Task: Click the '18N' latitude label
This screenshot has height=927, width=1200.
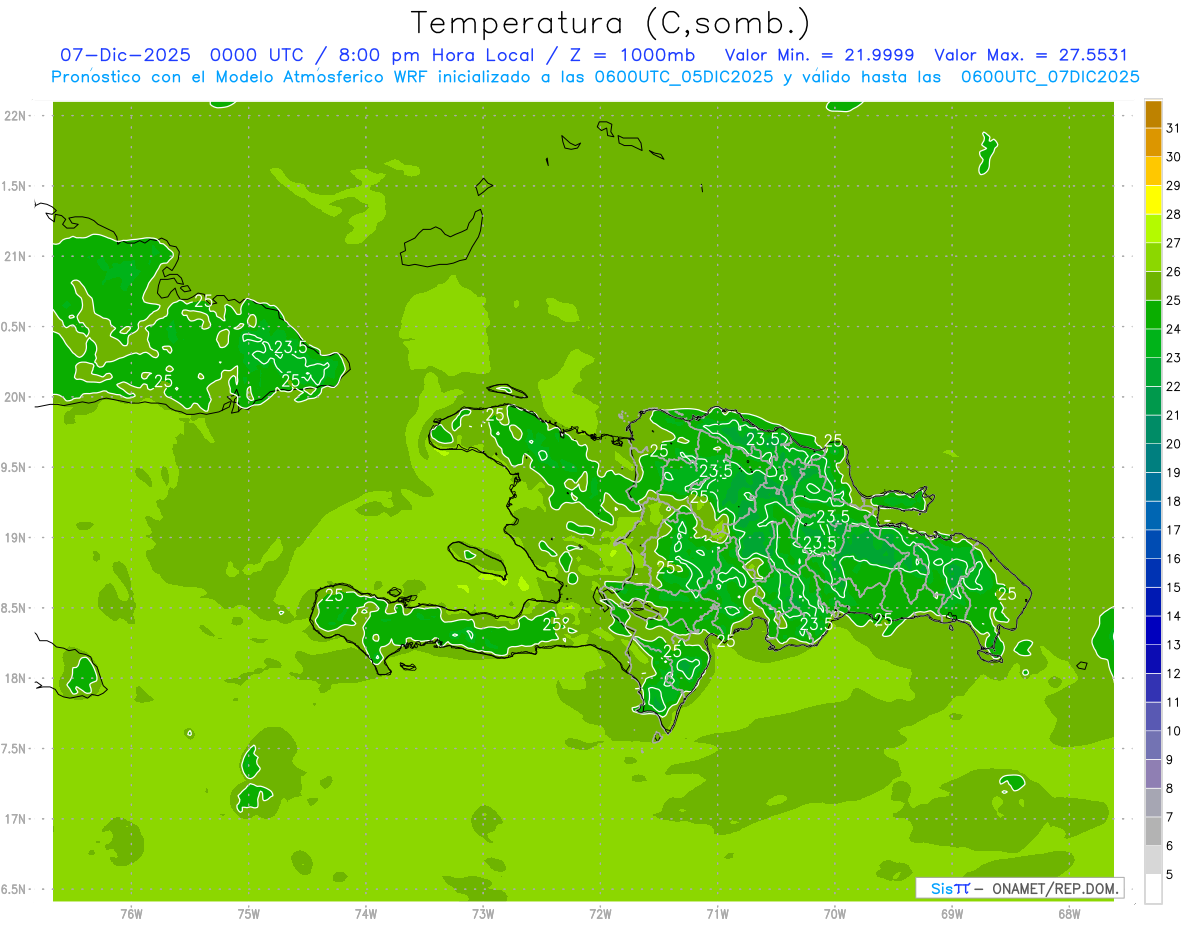Action: tap(15, 678)
